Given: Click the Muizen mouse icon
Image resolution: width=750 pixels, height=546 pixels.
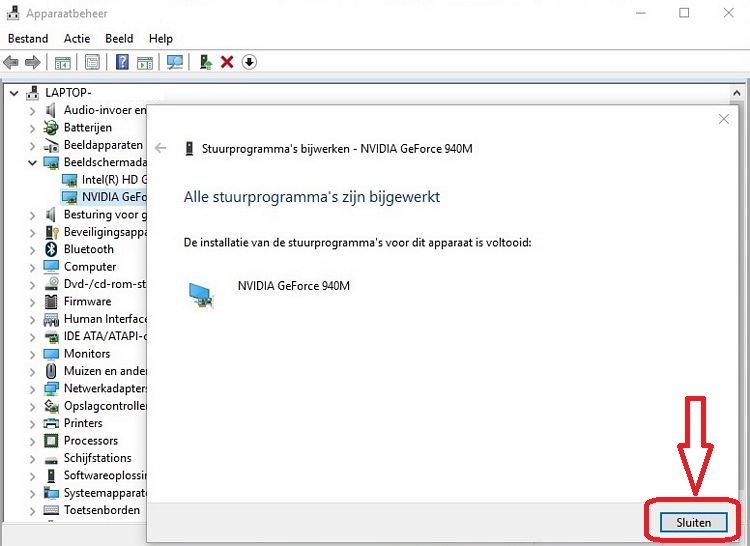Looking at the screenshot, I should pos(51,371).
